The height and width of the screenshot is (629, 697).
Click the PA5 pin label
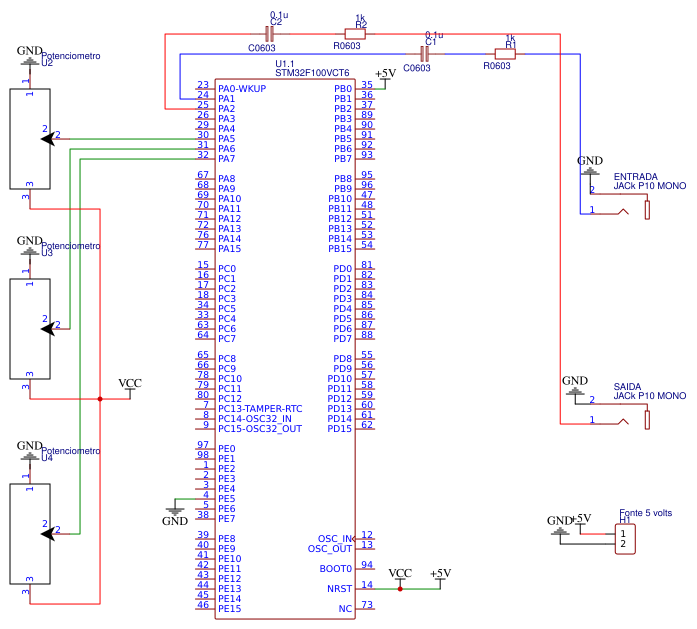click(x=226, y=139)
